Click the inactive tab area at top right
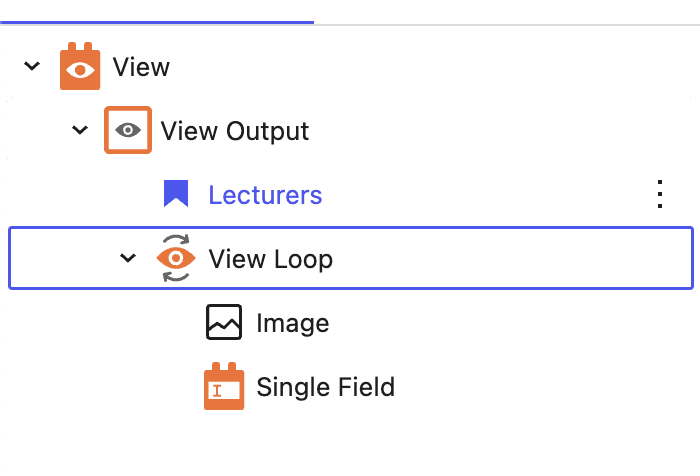This screenshot has width=700, height=476. (507, 12)
